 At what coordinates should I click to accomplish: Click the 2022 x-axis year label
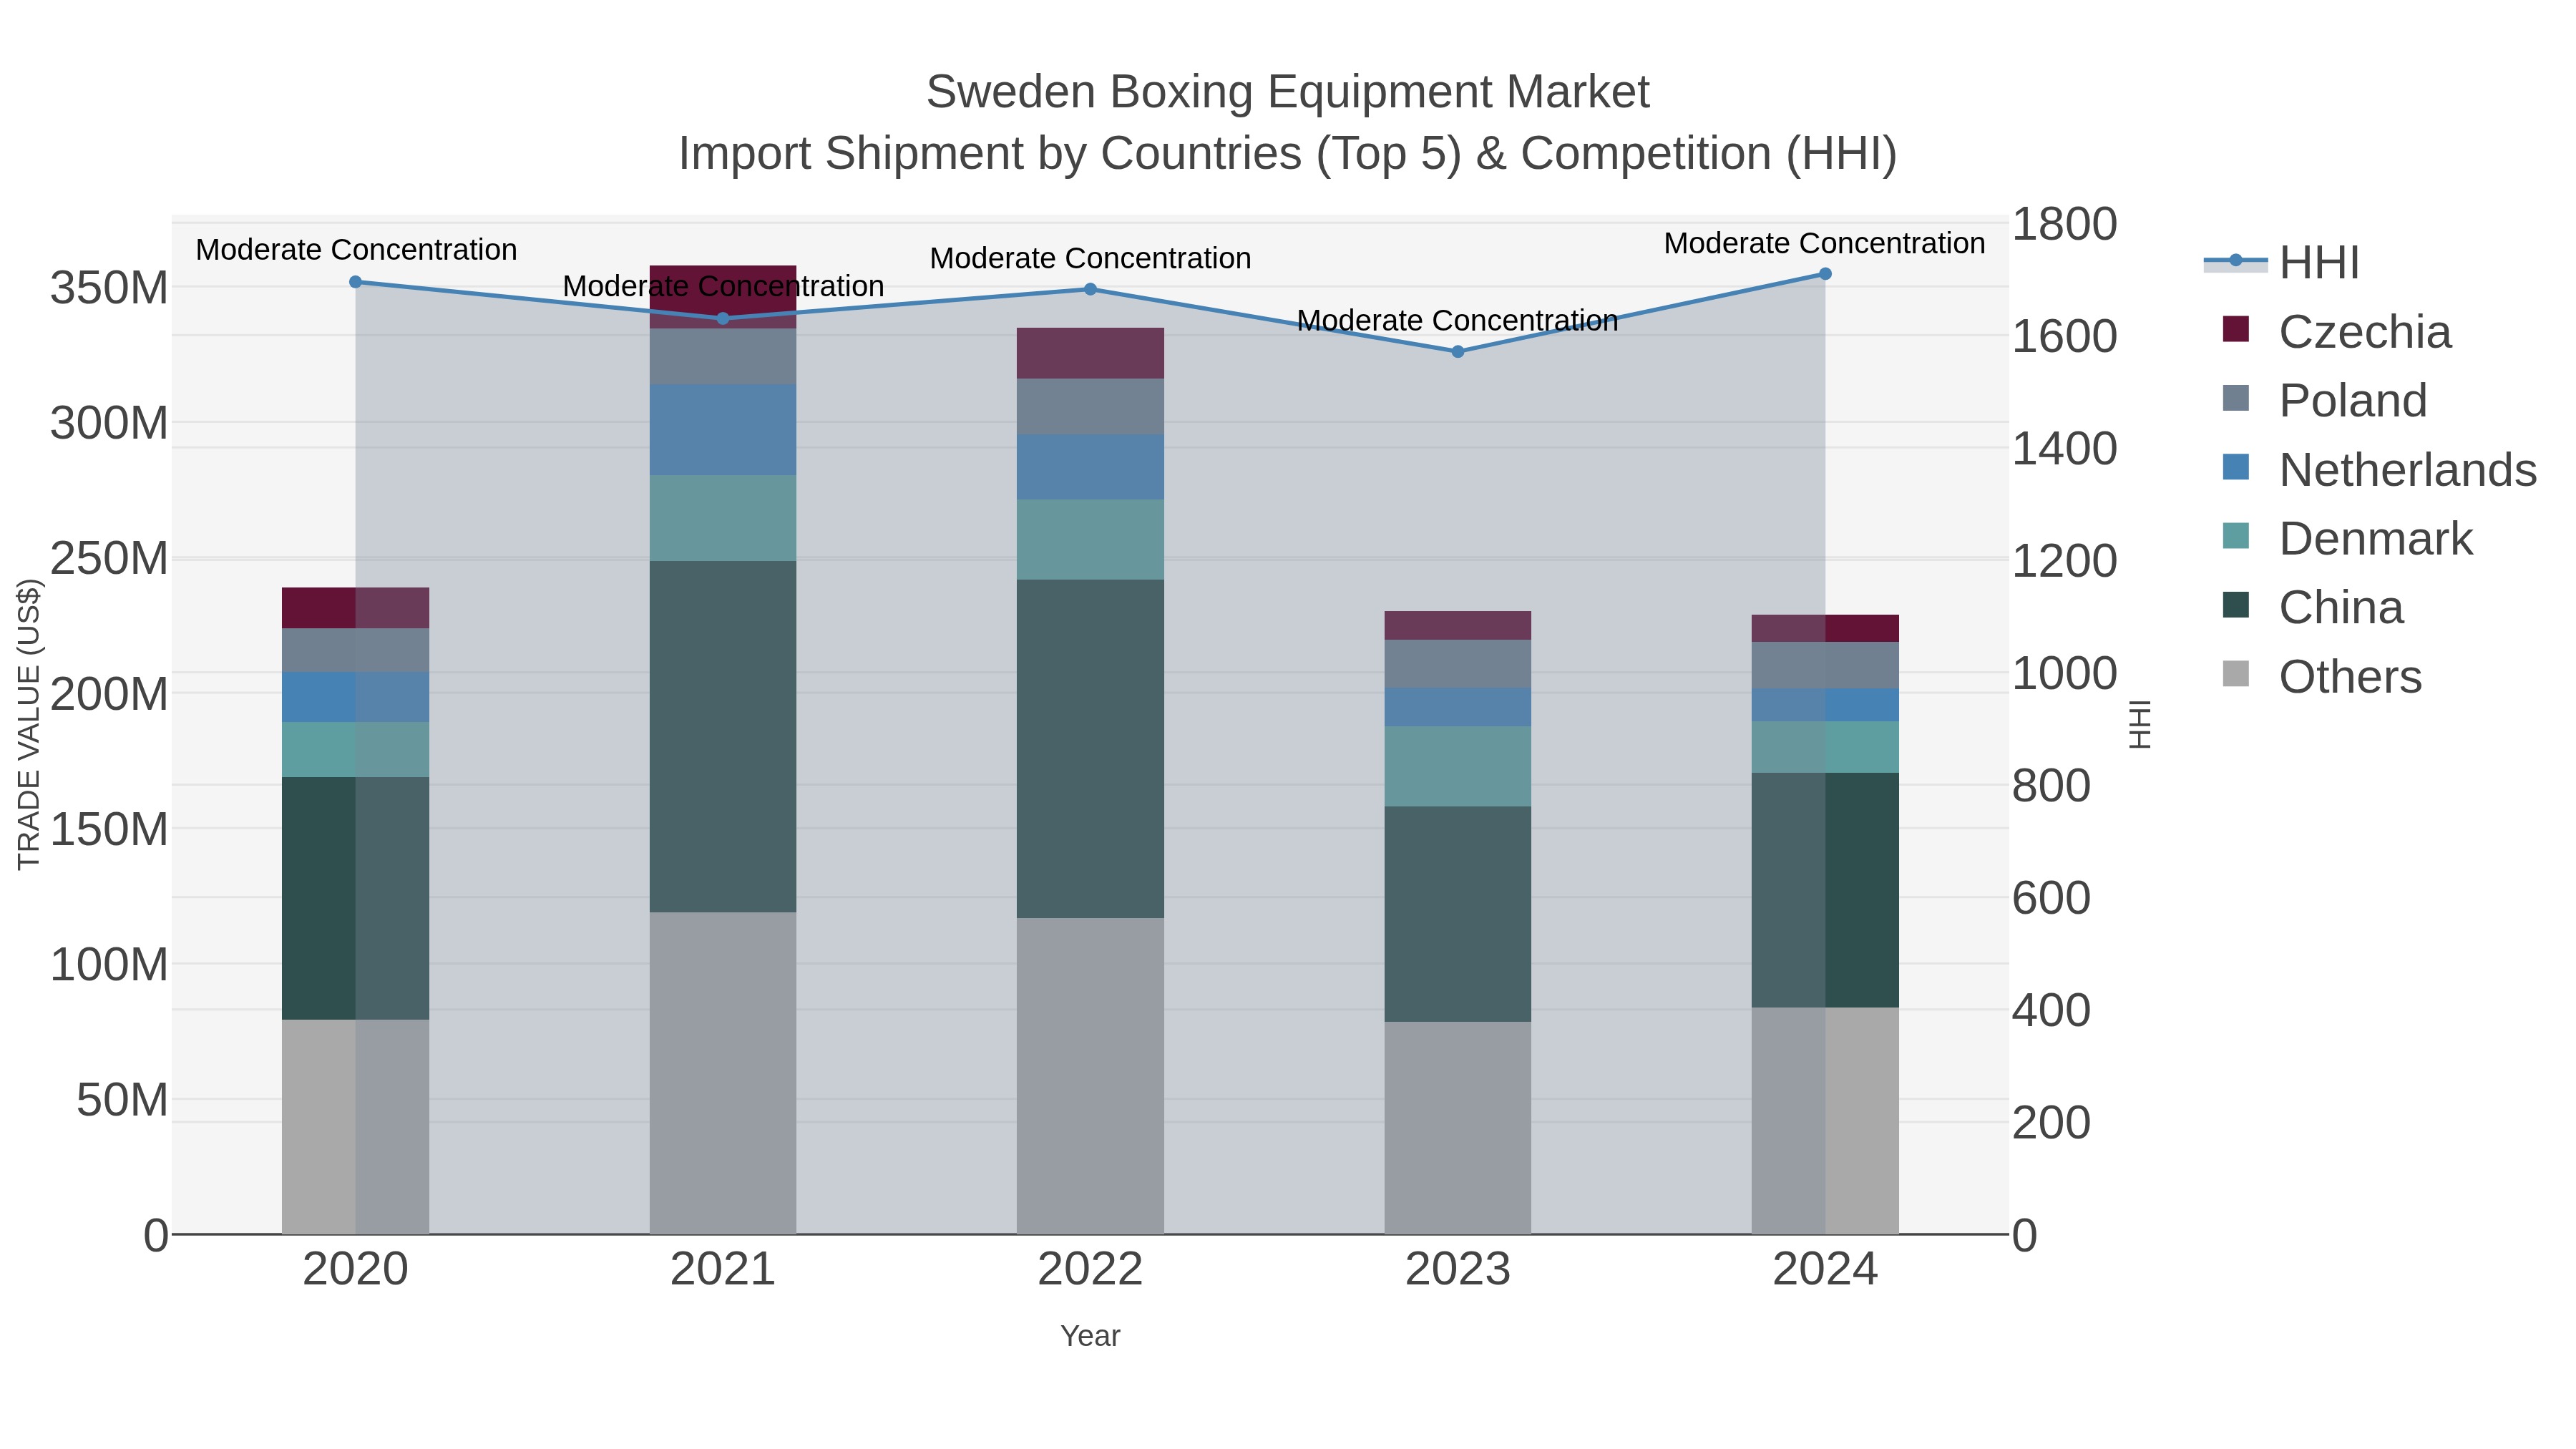click(x=1090, y=1270)
